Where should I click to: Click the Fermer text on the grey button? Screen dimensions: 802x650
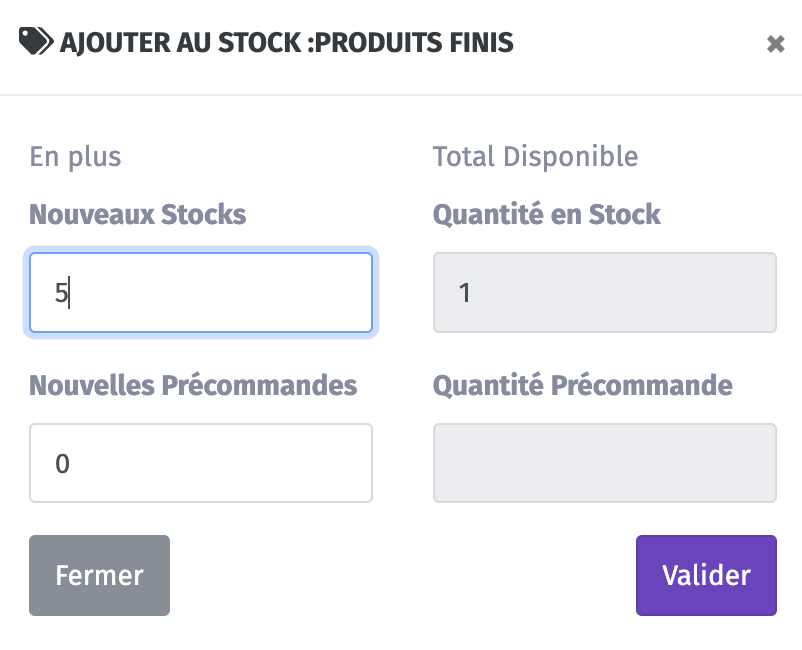[x=99, y=575]
